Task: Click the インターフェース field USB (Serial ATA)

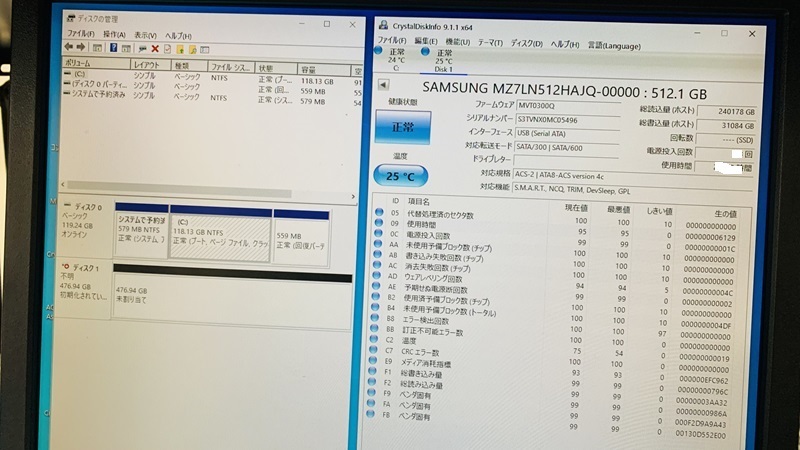Action: [x=566, y=134]
